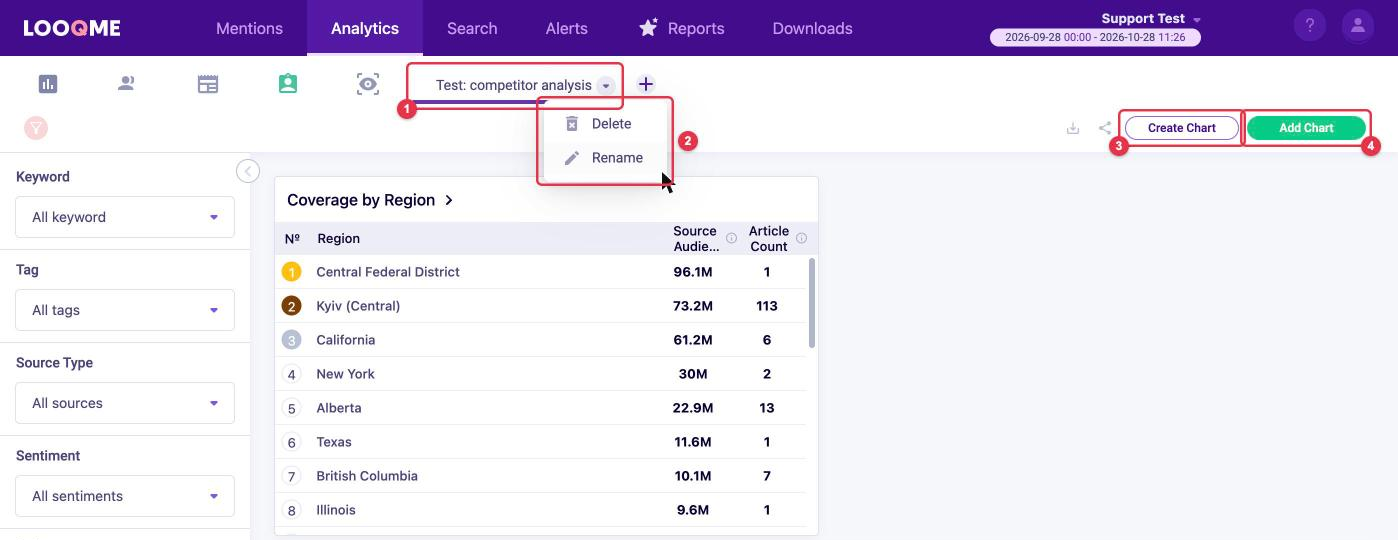Select the green contact badge icon
Viewport: 1398px width, 540px height.
[x=288, y=84]
